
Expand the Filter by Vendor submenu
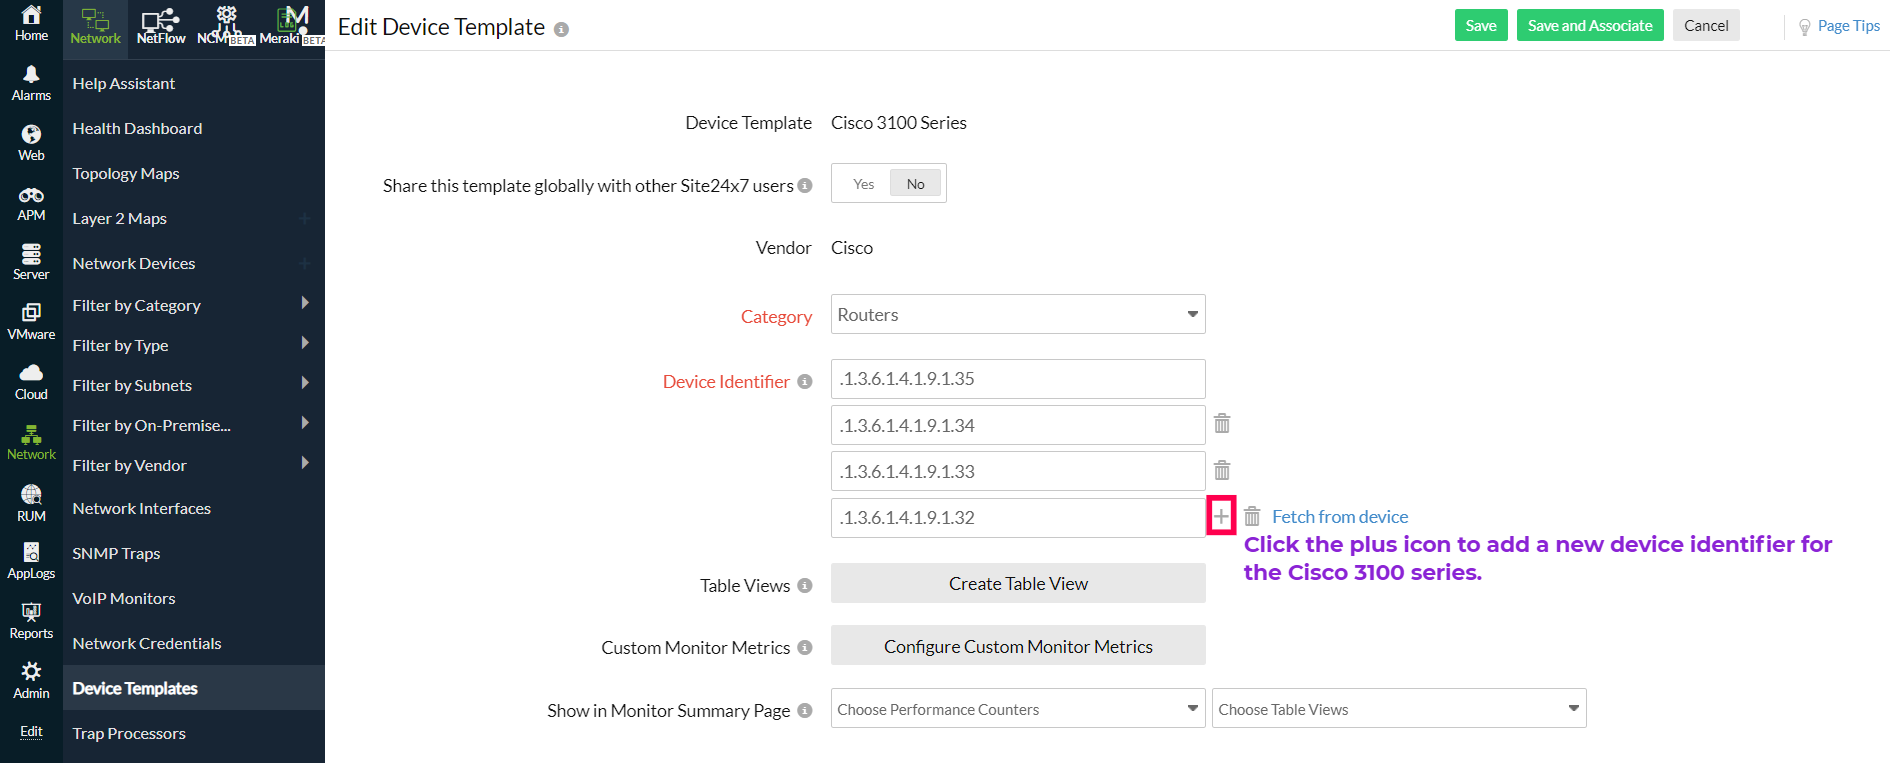pyautogui.click(x=305, y=464)
